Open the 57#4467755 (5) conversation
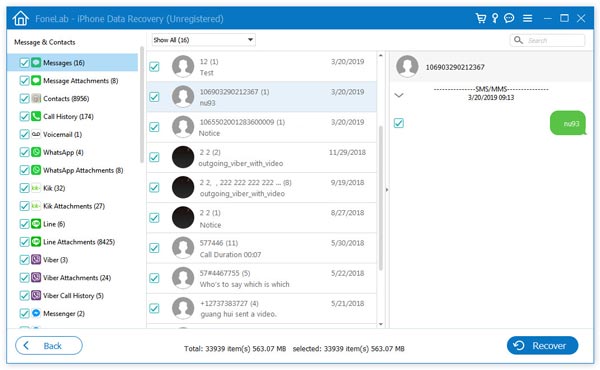This screenshot has height=370, width=600. pos(261,278)
